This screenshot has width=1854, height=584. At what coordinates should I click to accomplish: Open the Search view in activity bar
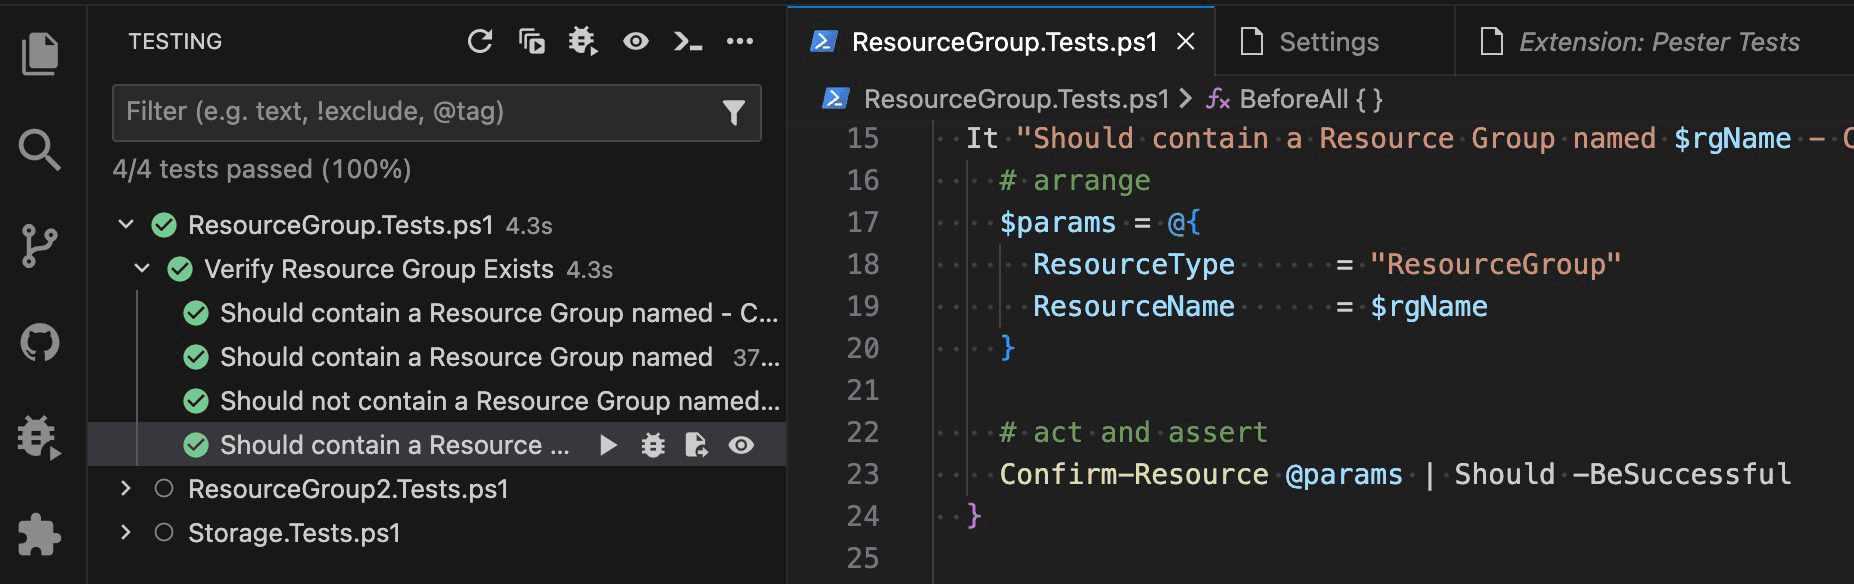[x=40, y=150]
